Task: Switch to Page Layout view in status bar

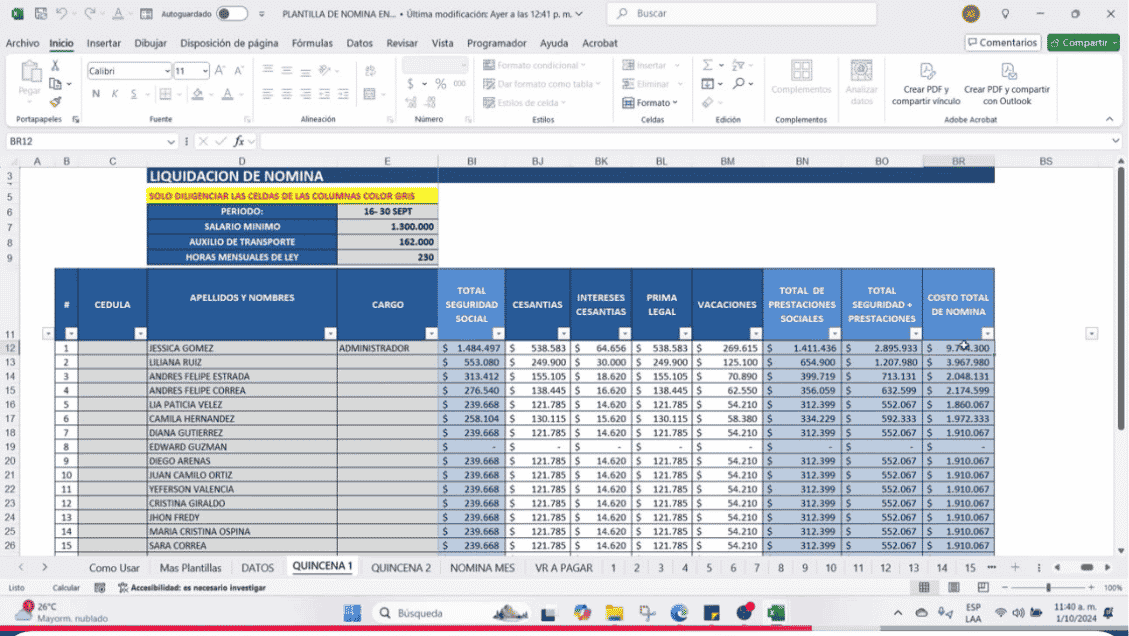Action: tap(953, 588)
